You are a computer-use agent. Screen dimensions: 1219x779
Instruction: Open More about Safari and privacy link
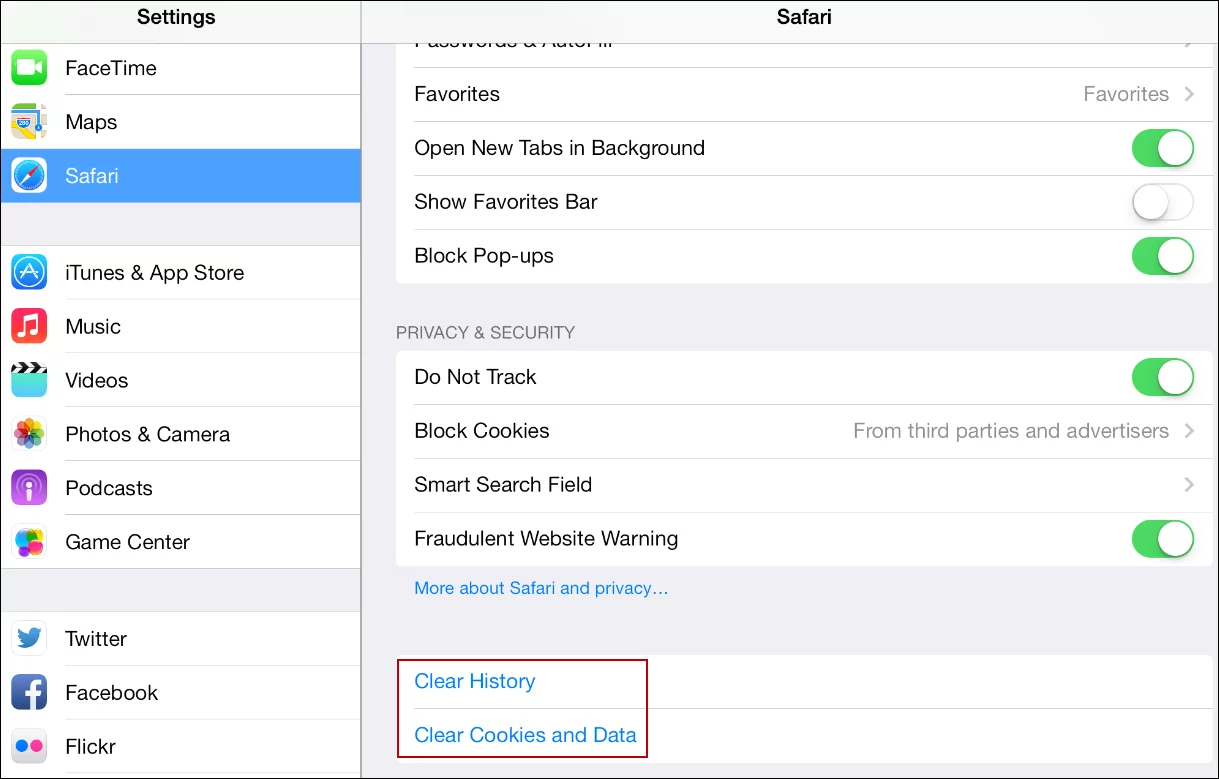point(541,588)
